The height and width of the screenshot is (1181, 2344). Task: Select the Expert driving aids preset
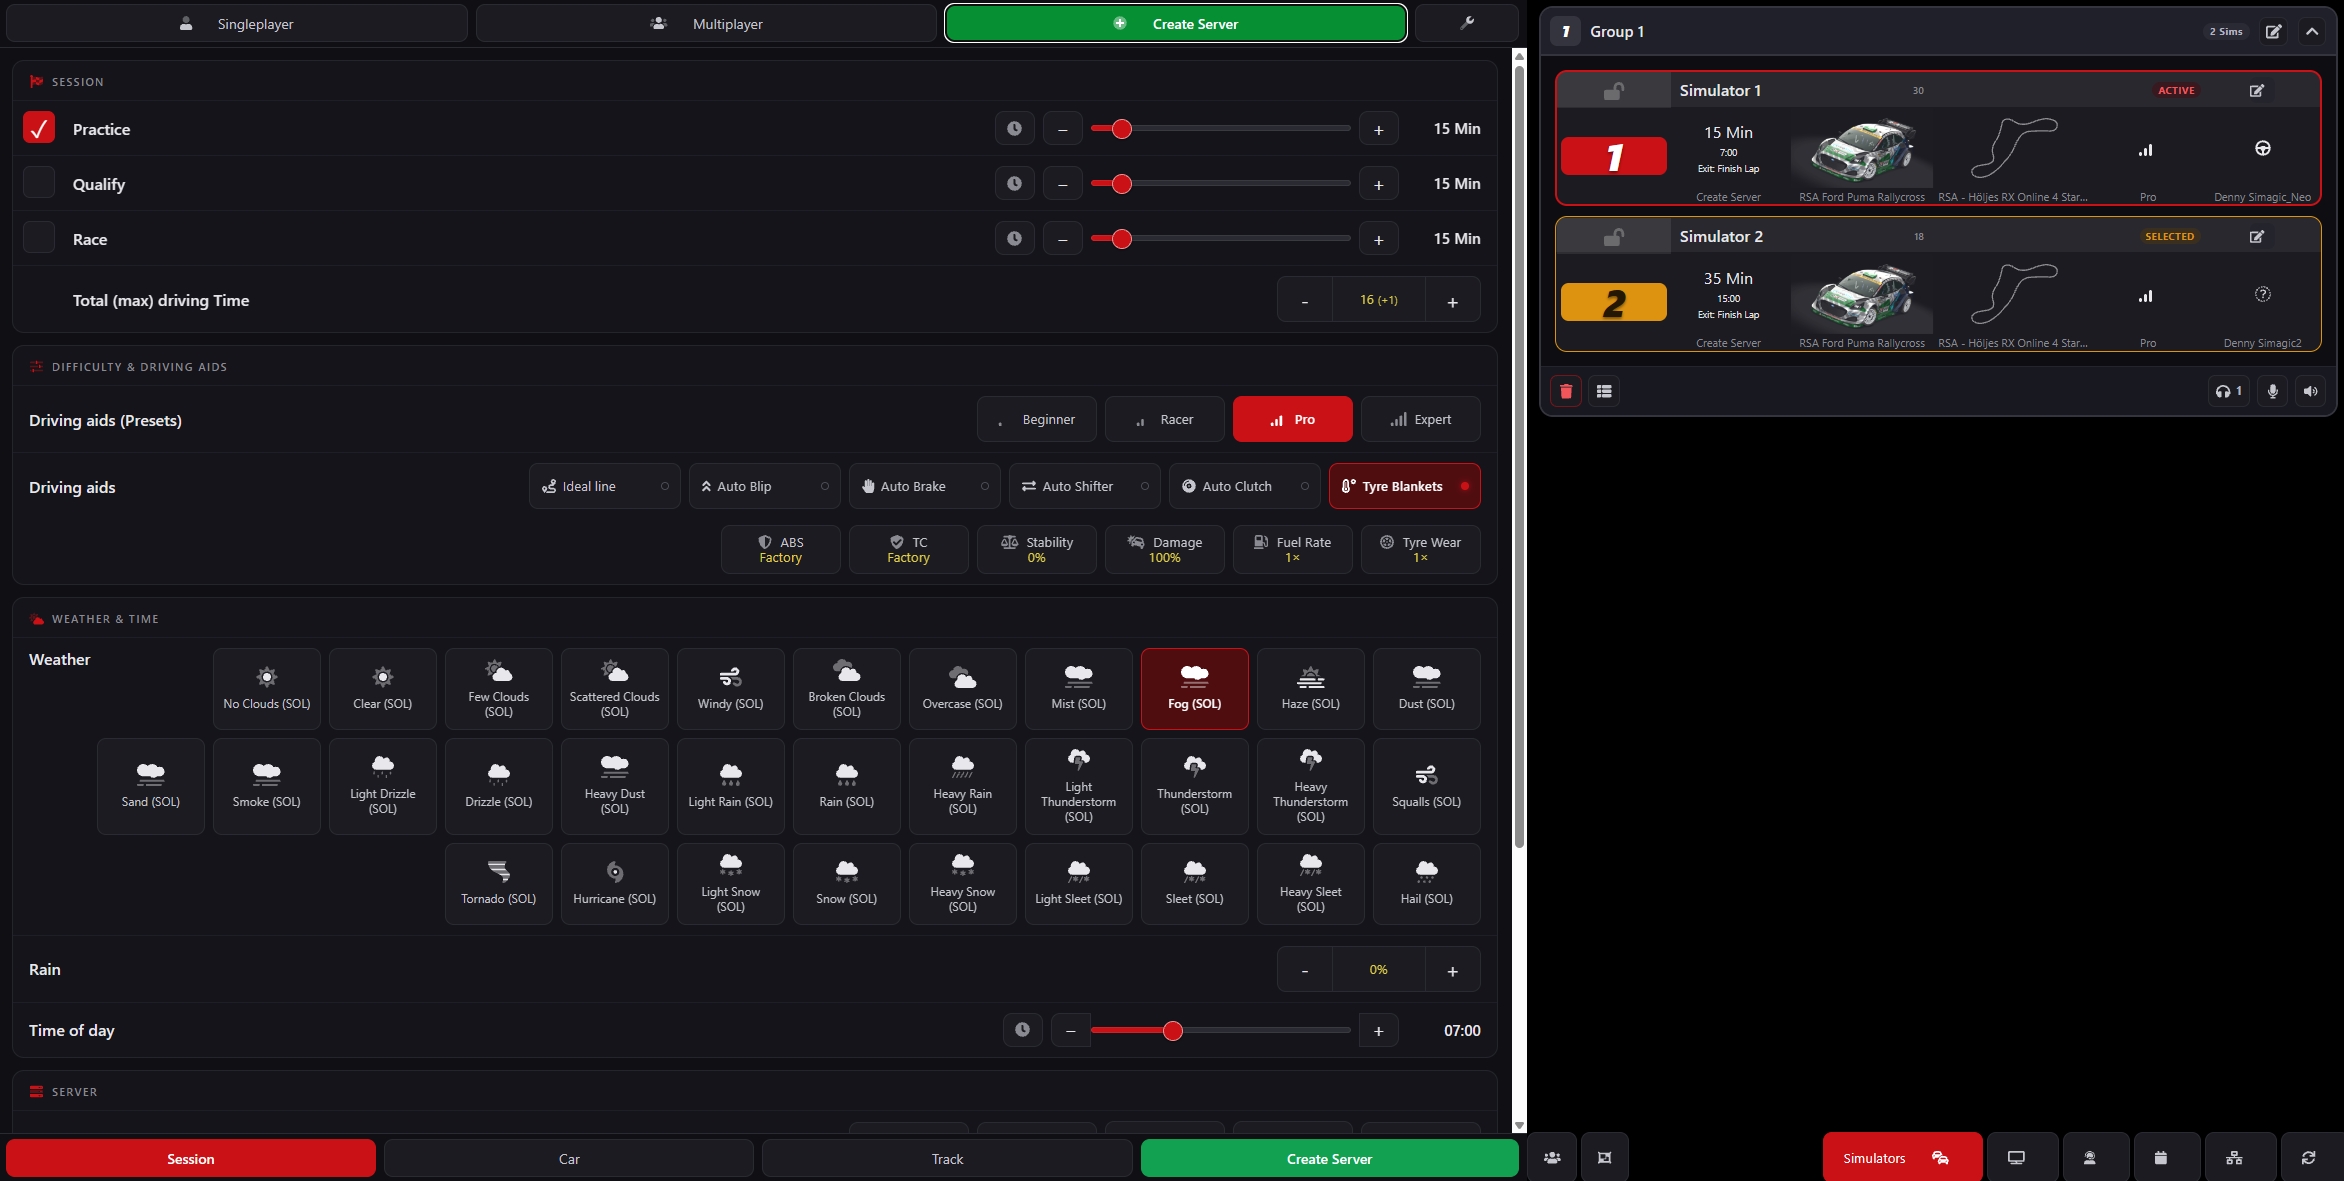click(1421, 420)
